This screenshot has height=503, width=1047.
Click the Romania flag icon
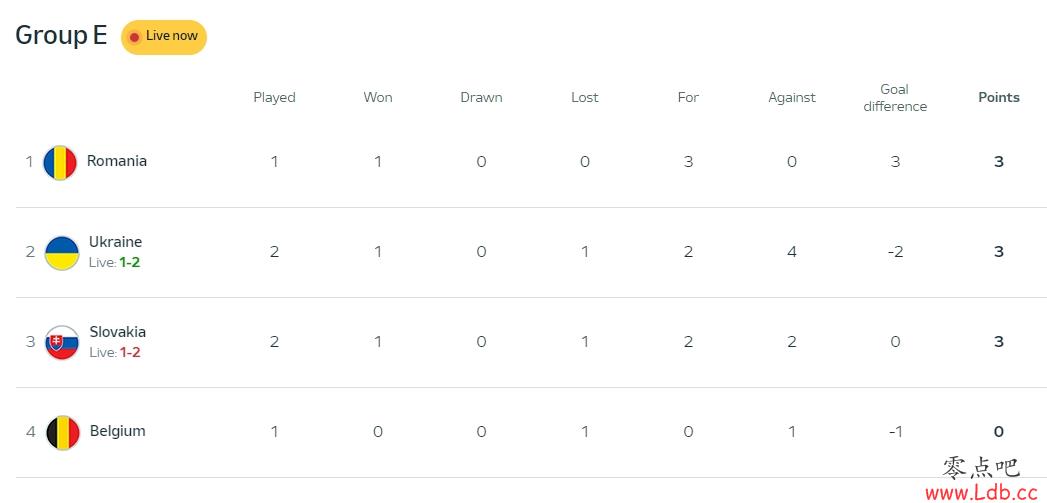(x=60, y=163)
